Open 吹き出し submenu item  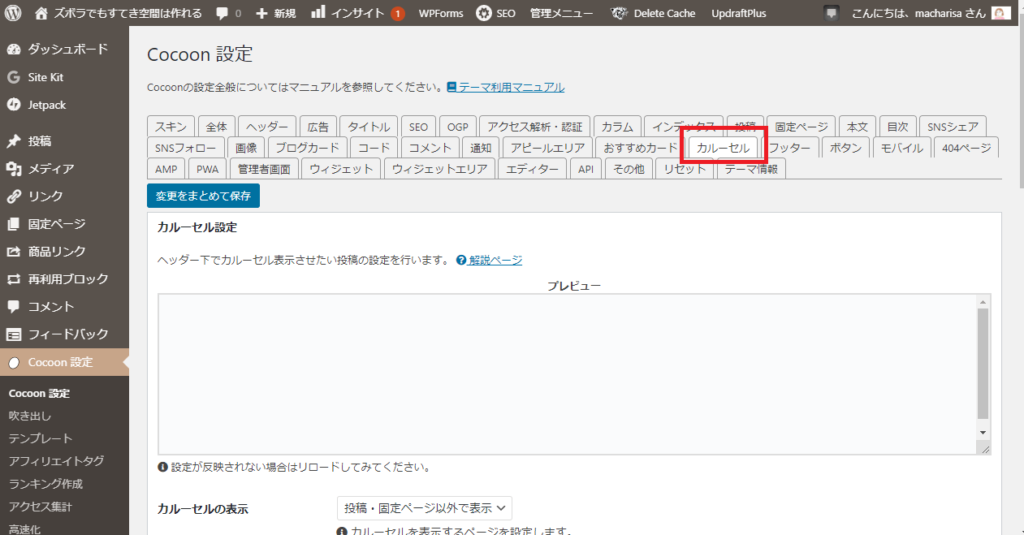[x=30, y=415]
